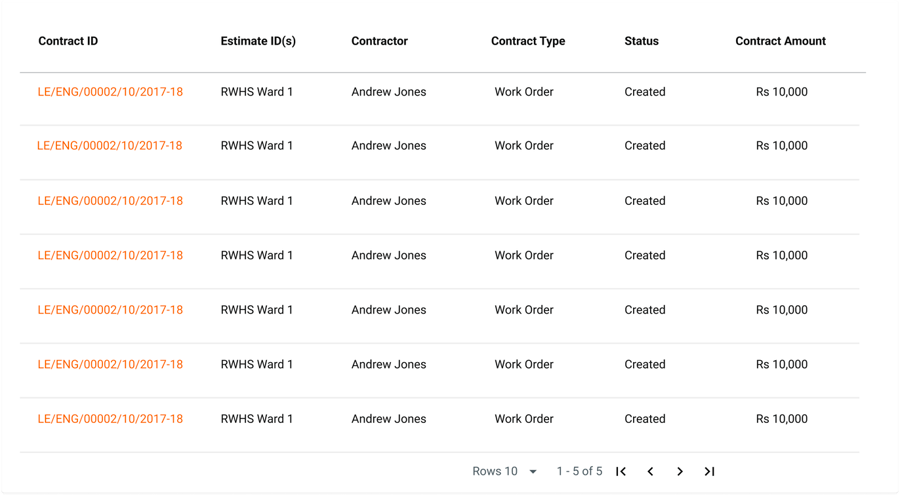Image resolution: width=900 pixels, height=495 pixels.
Task: Go to the previous page of results
Action: pos(650,471)
